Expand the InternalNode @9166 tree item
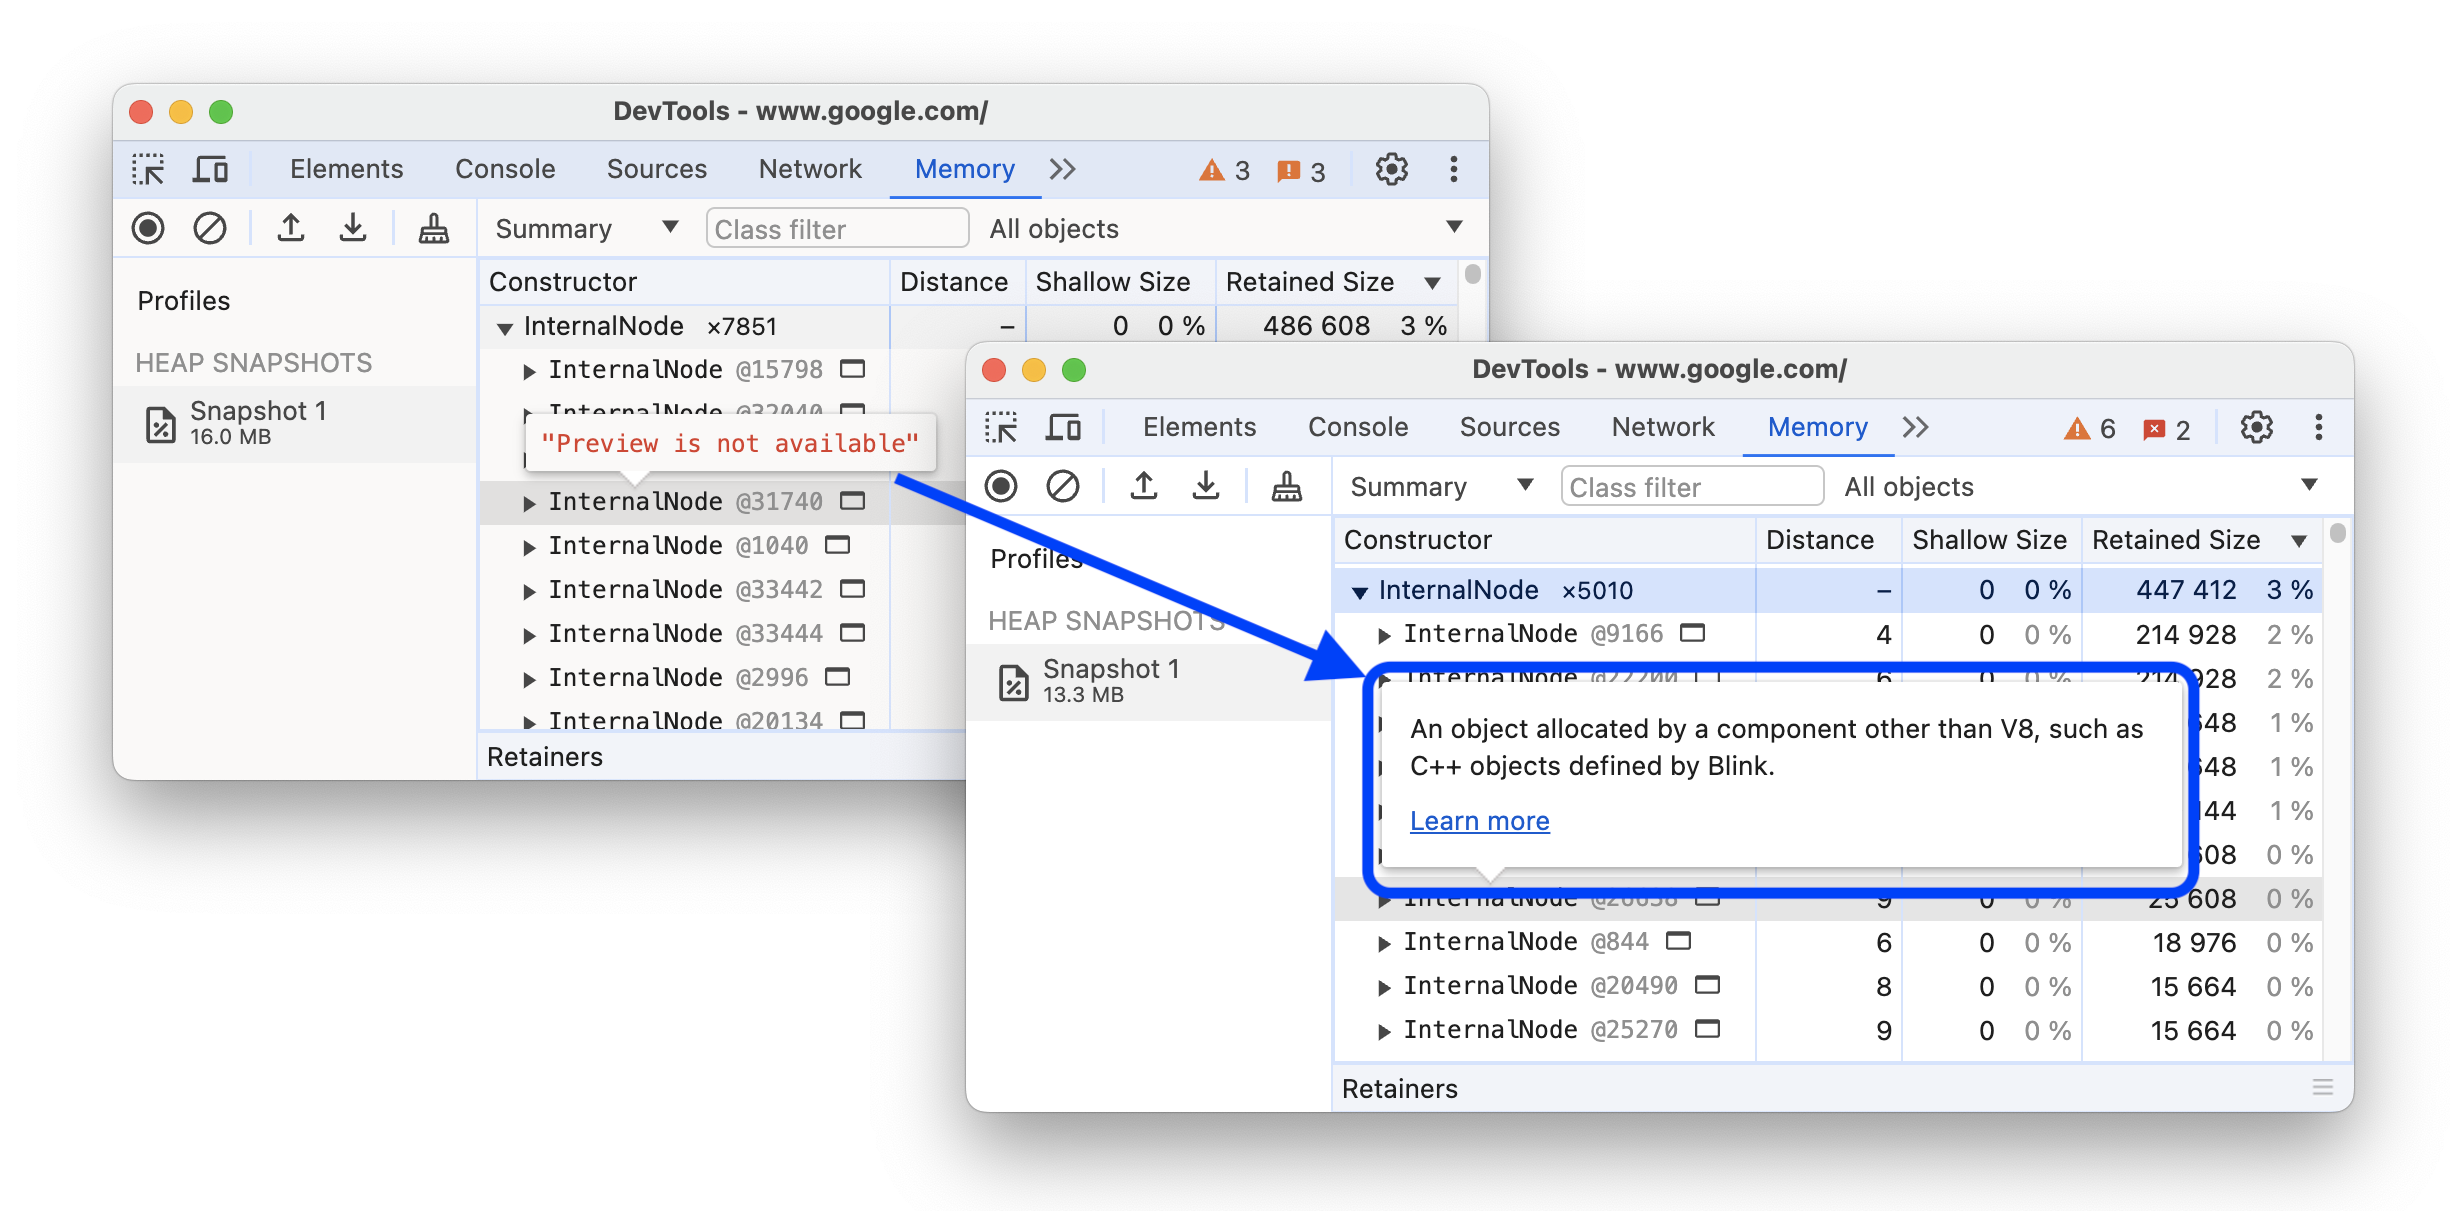 (1373, 637)
